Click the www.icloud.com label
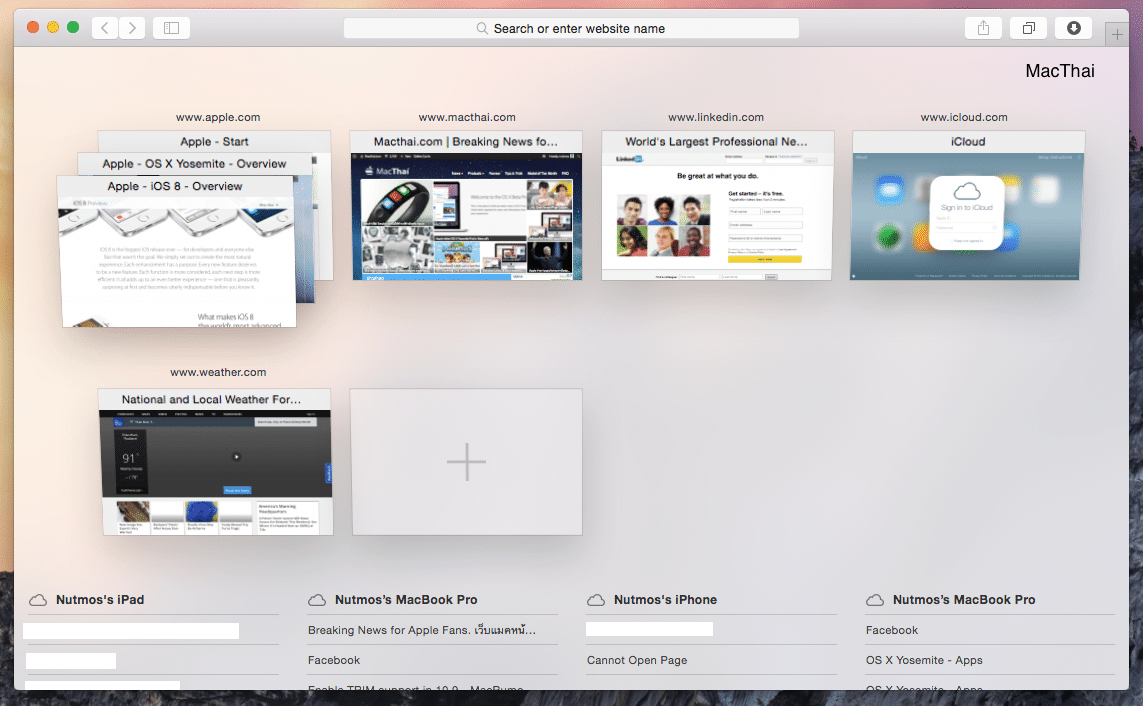Viewport: 1143px width, 706px height. pos(964,117)
